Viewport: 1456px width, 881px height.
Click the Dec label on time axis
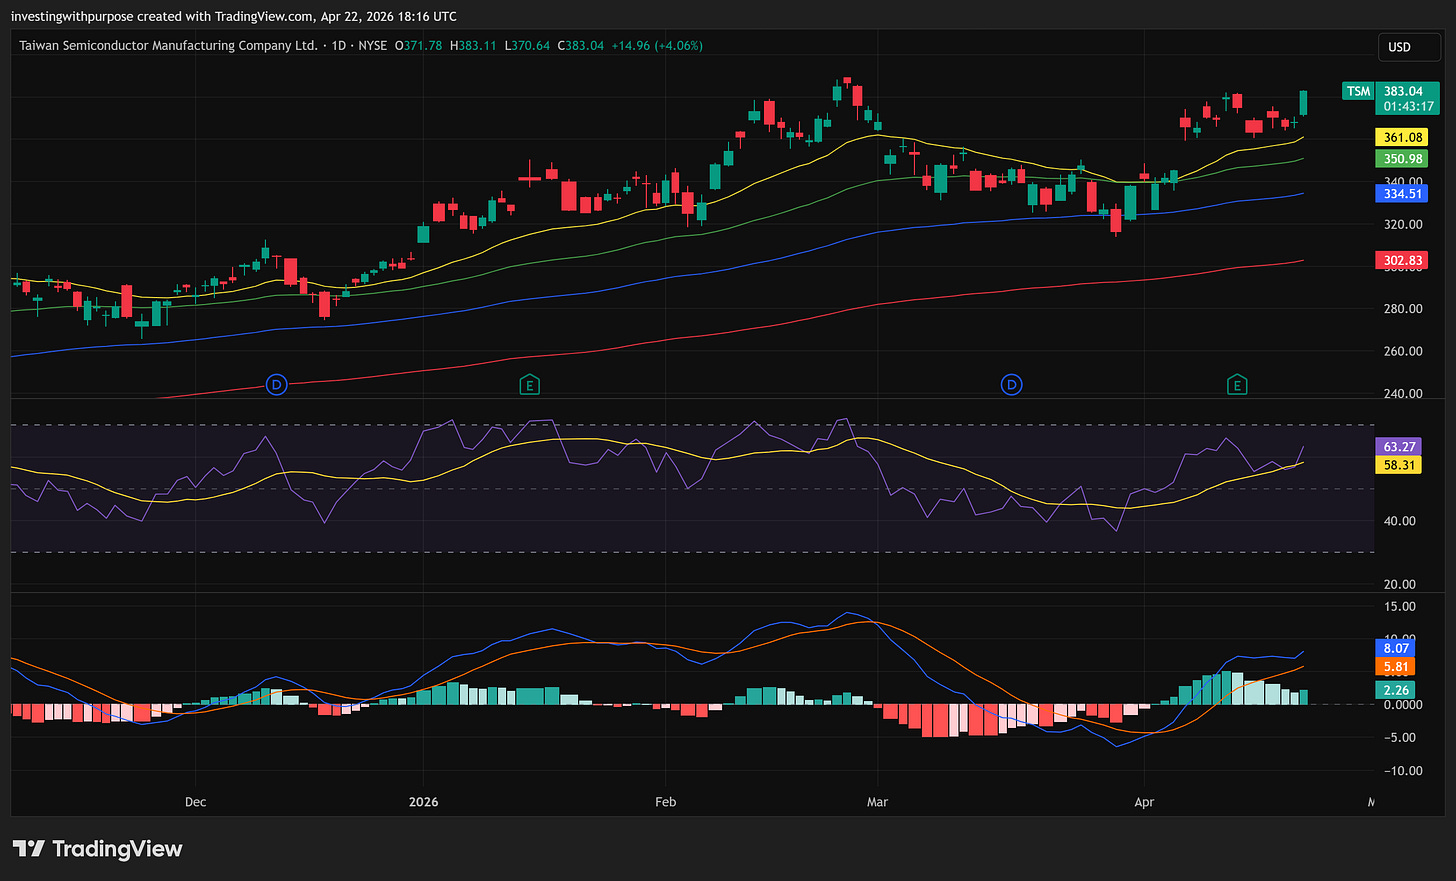point(195,802)
